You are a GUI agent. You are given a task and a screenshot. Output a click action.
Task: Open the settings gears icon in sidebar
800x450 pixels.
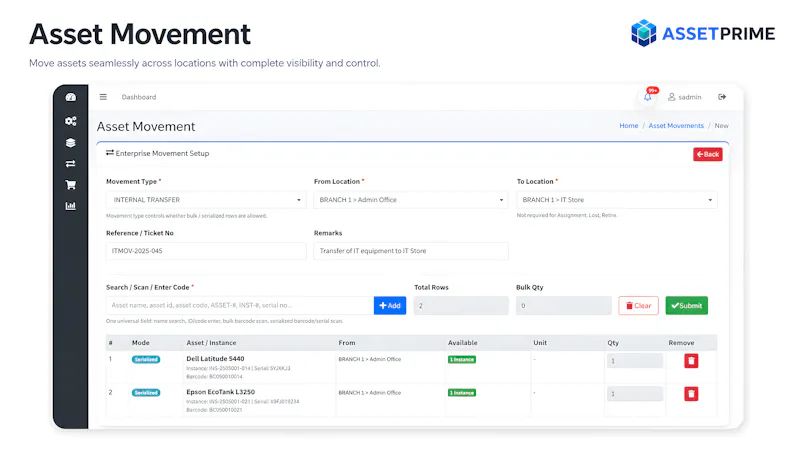(x=70, y=121)
